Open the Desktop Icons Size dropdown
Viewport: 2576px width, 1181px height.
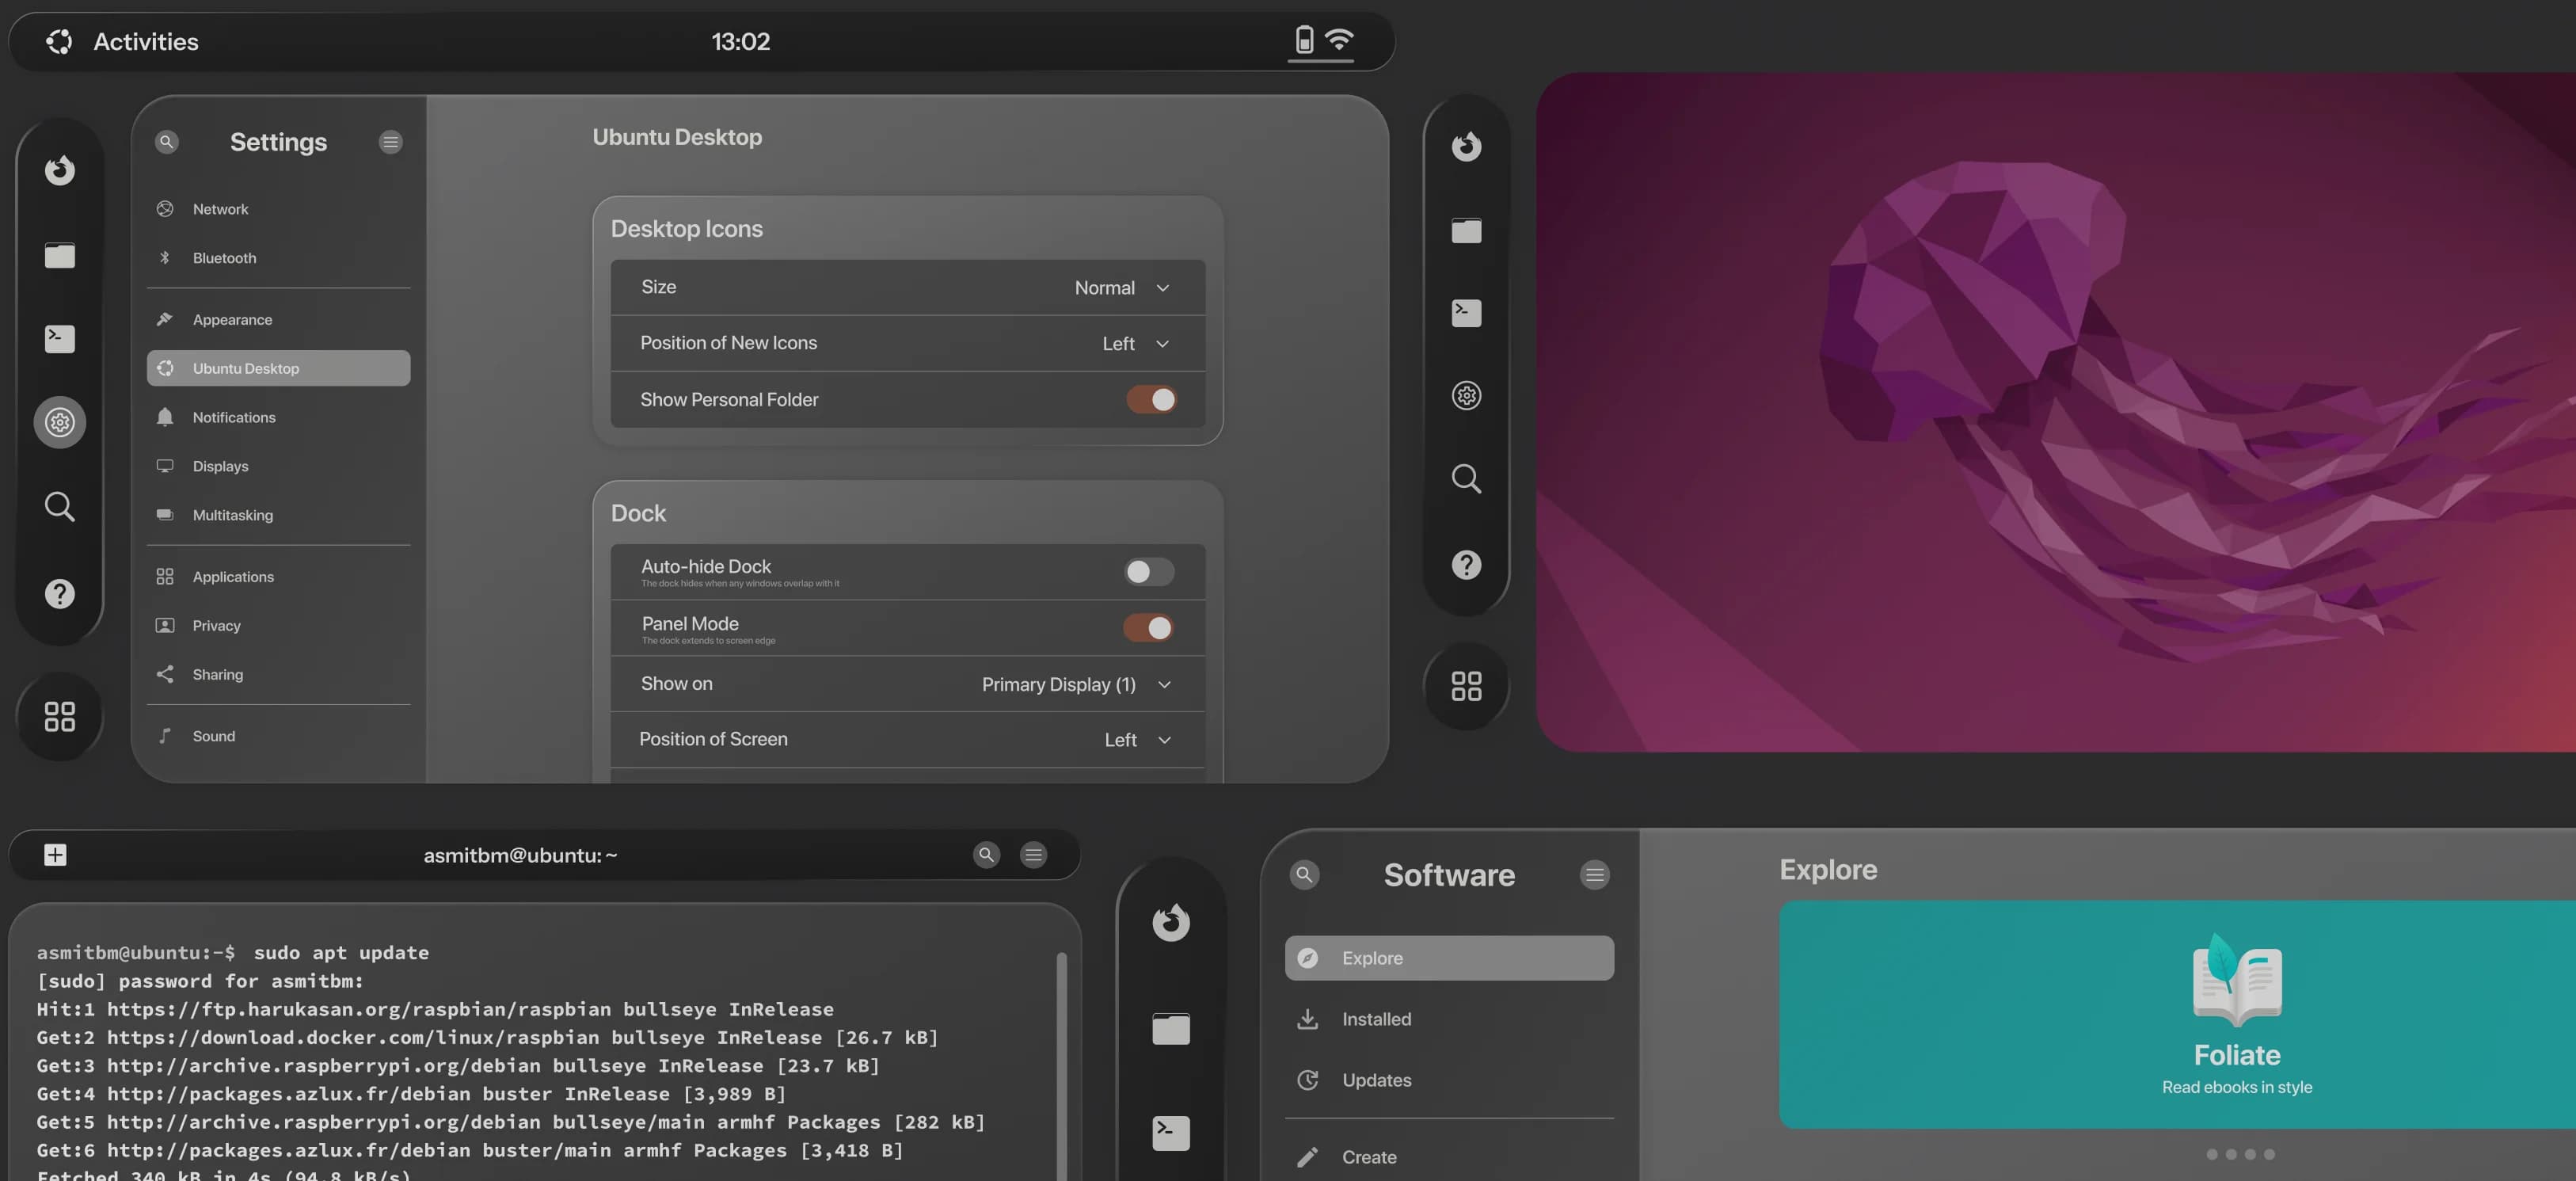pyautogui.click(x=1120, y=287)
